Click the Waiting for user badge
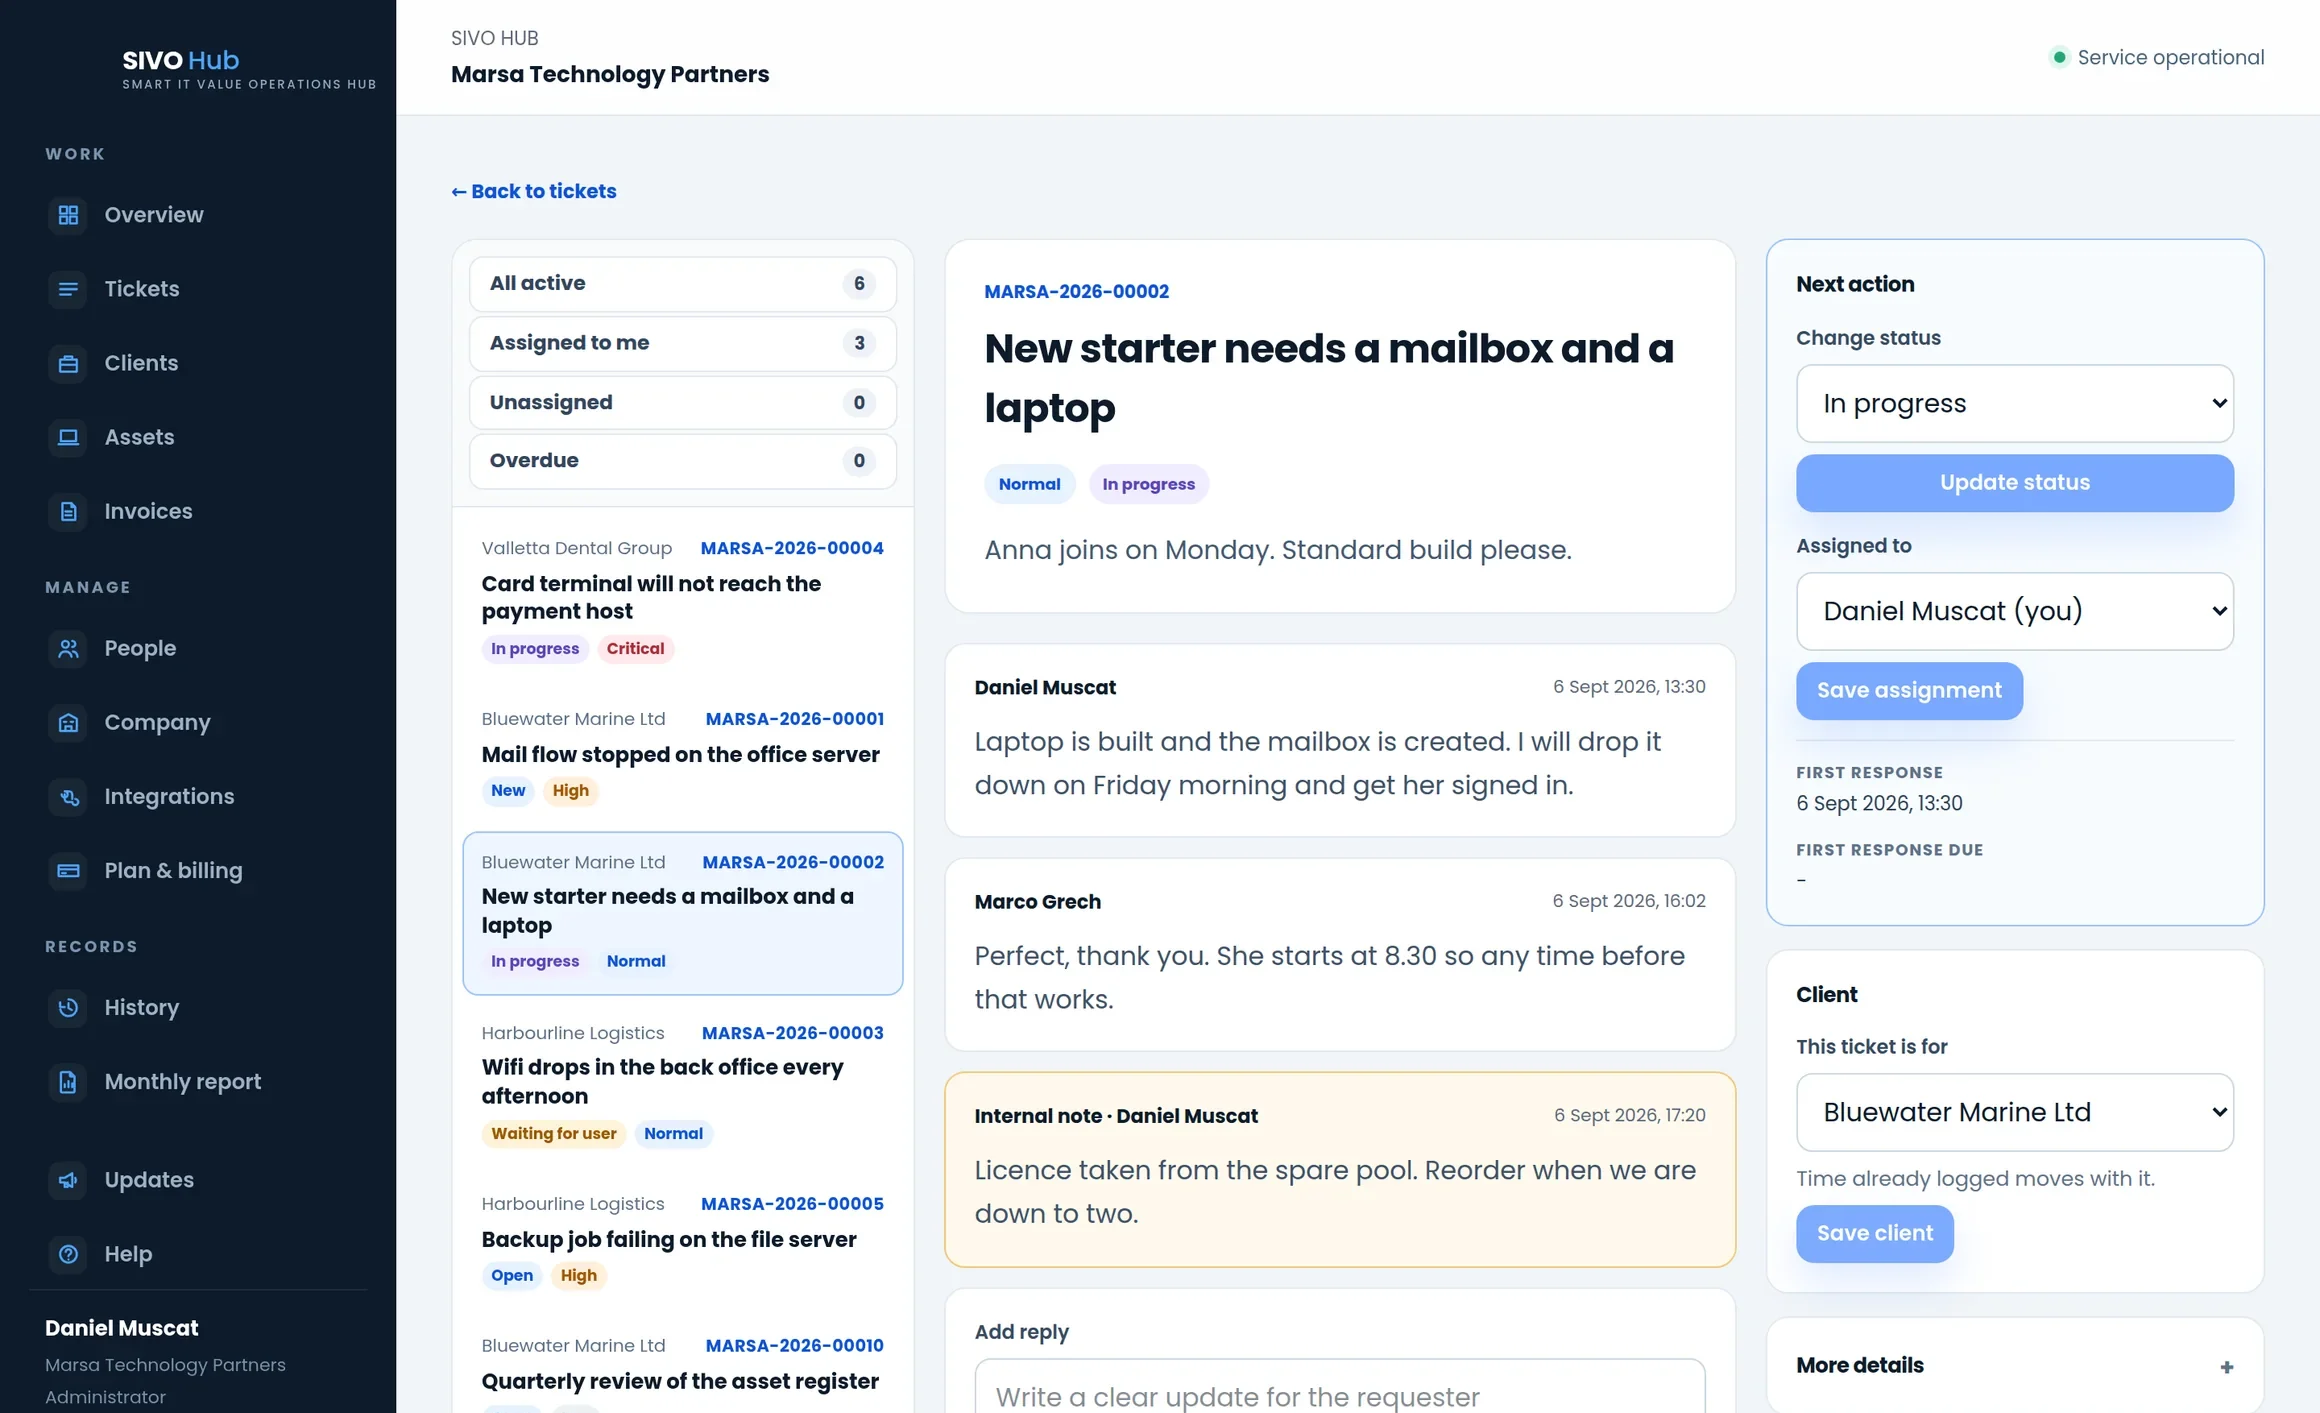The height and width of the screenshot is (1413, 2320). [553, 1134]
